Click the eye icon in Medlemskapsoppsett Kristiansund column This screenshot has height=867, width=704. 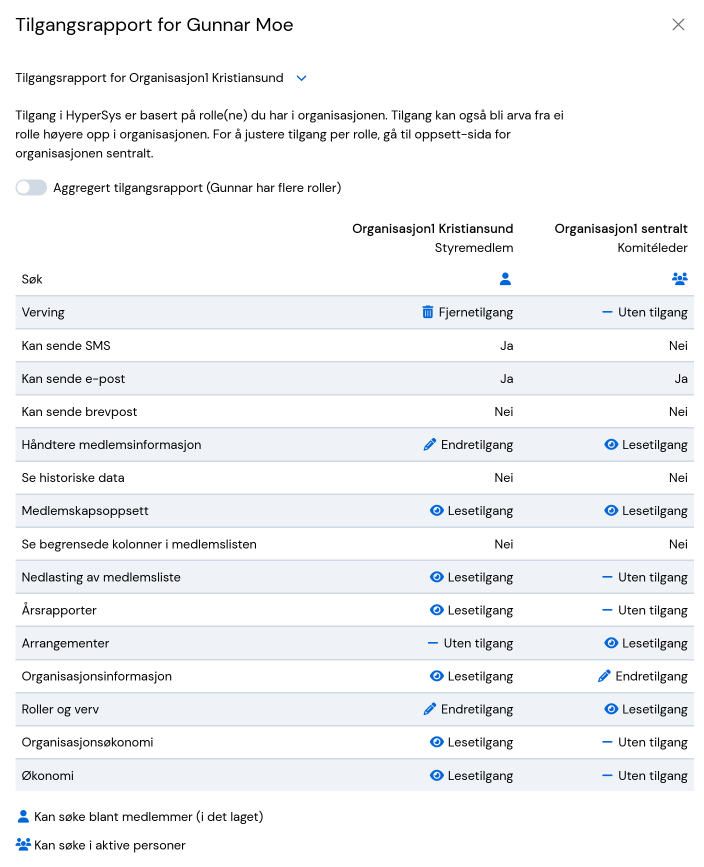(x=436, y=511)
